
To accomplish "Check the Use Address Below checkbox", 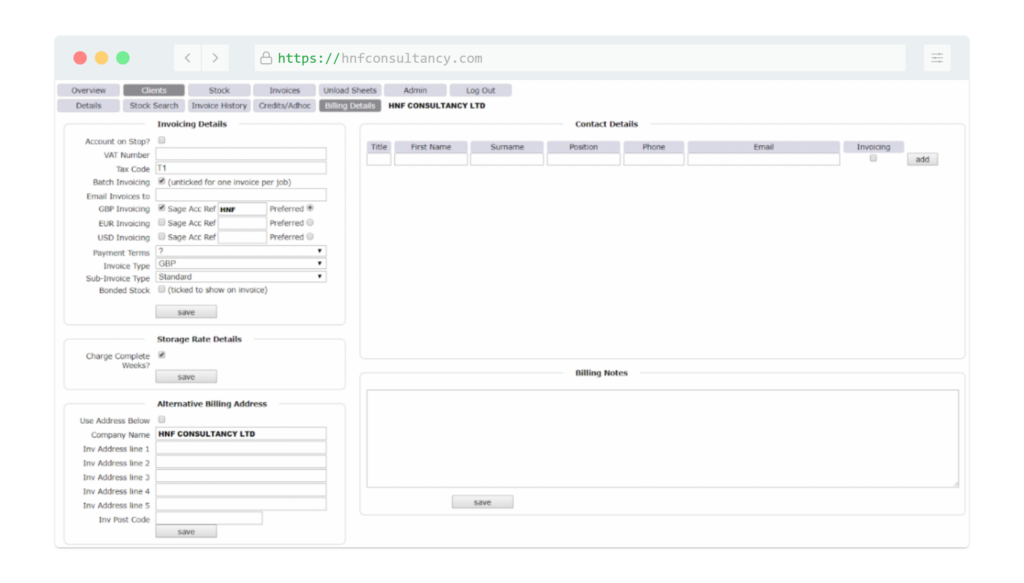I will click(x=162, y=420).
